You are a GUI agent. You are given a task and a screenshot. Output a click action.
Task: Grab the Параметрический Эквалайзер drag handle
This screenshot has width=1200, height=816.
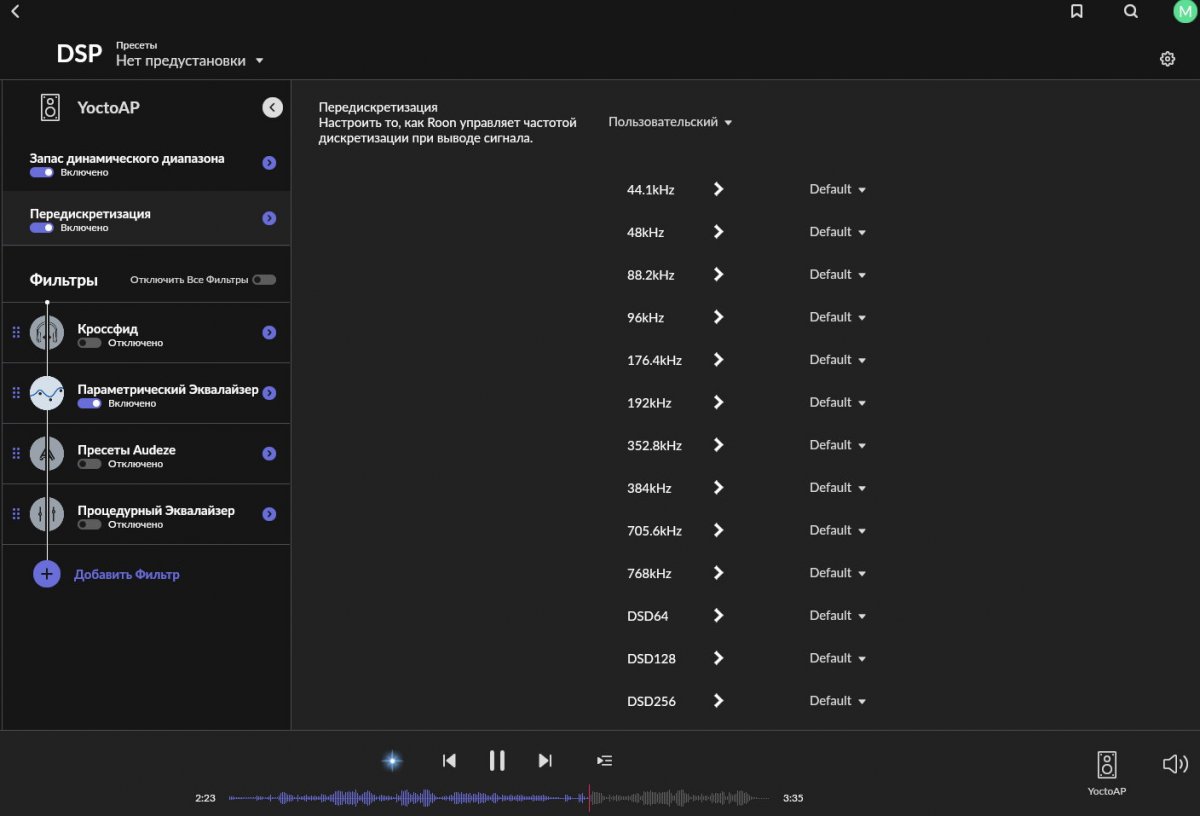[16, 393]
